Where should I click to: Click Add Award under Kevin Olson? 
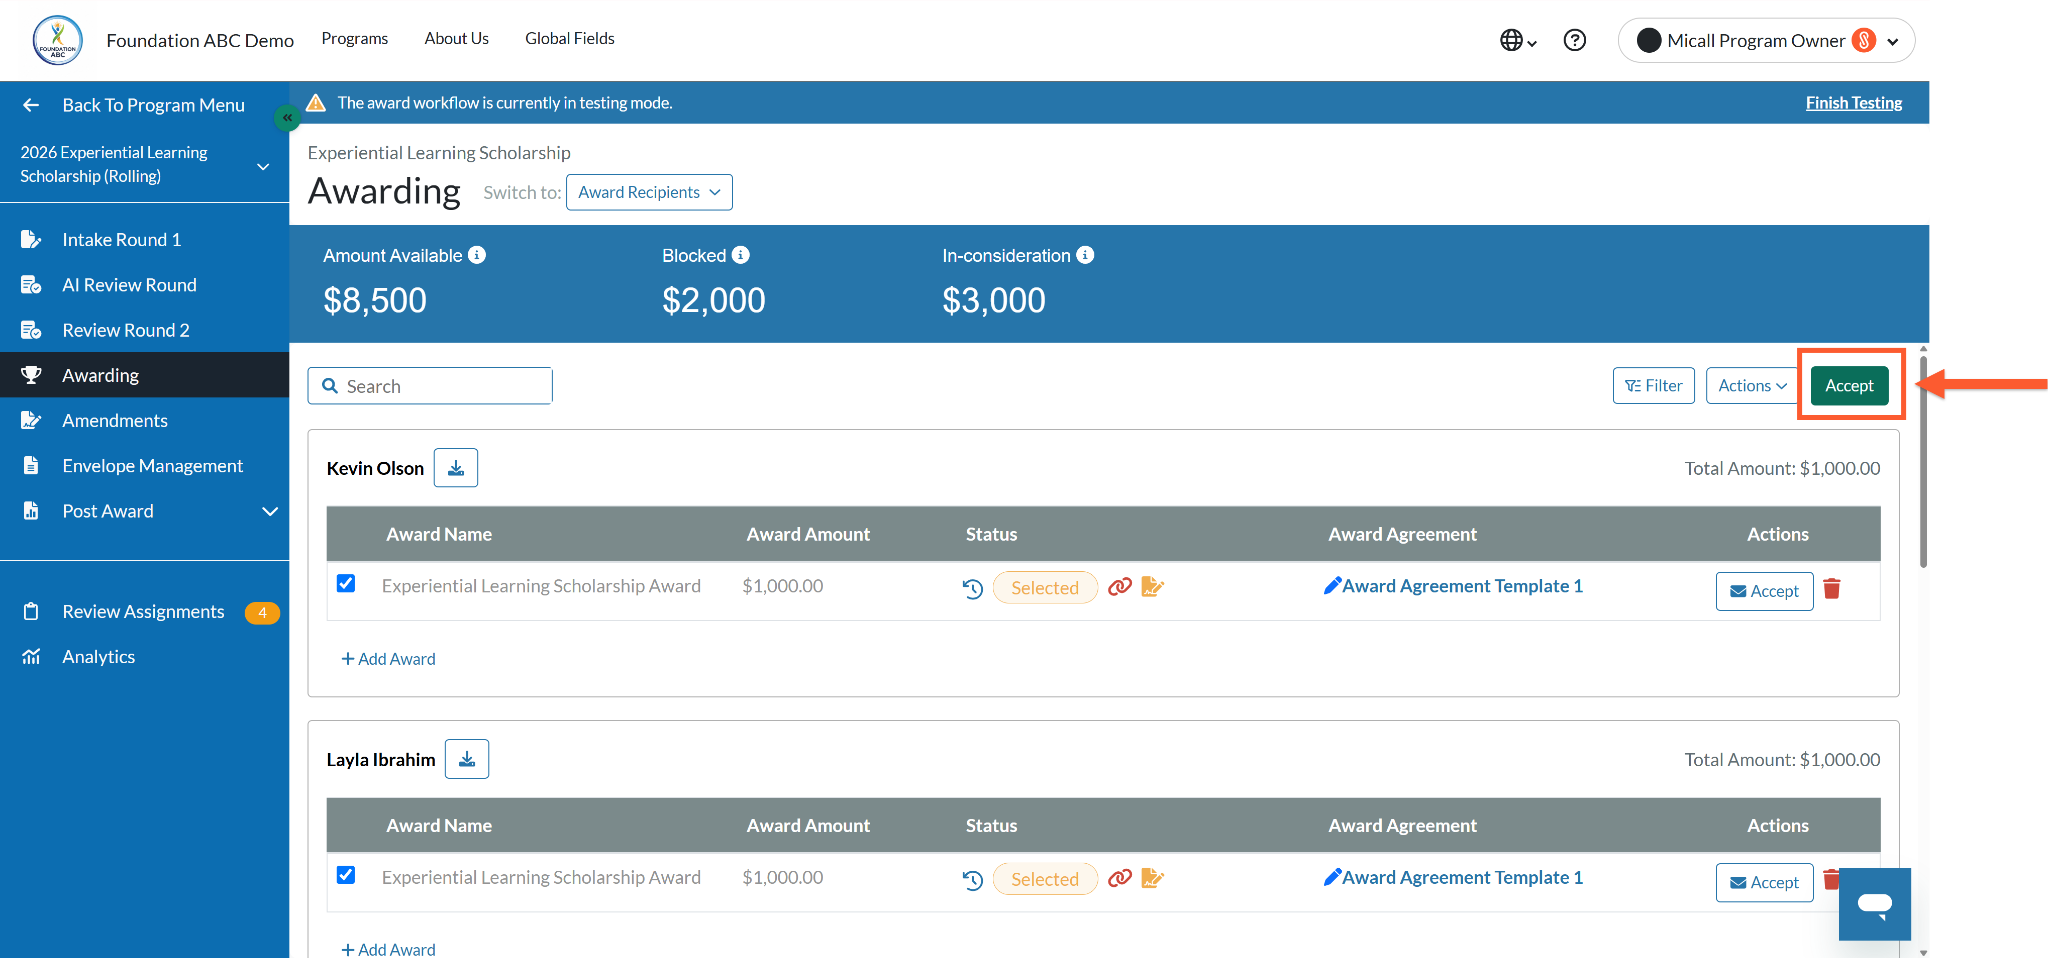388,659
